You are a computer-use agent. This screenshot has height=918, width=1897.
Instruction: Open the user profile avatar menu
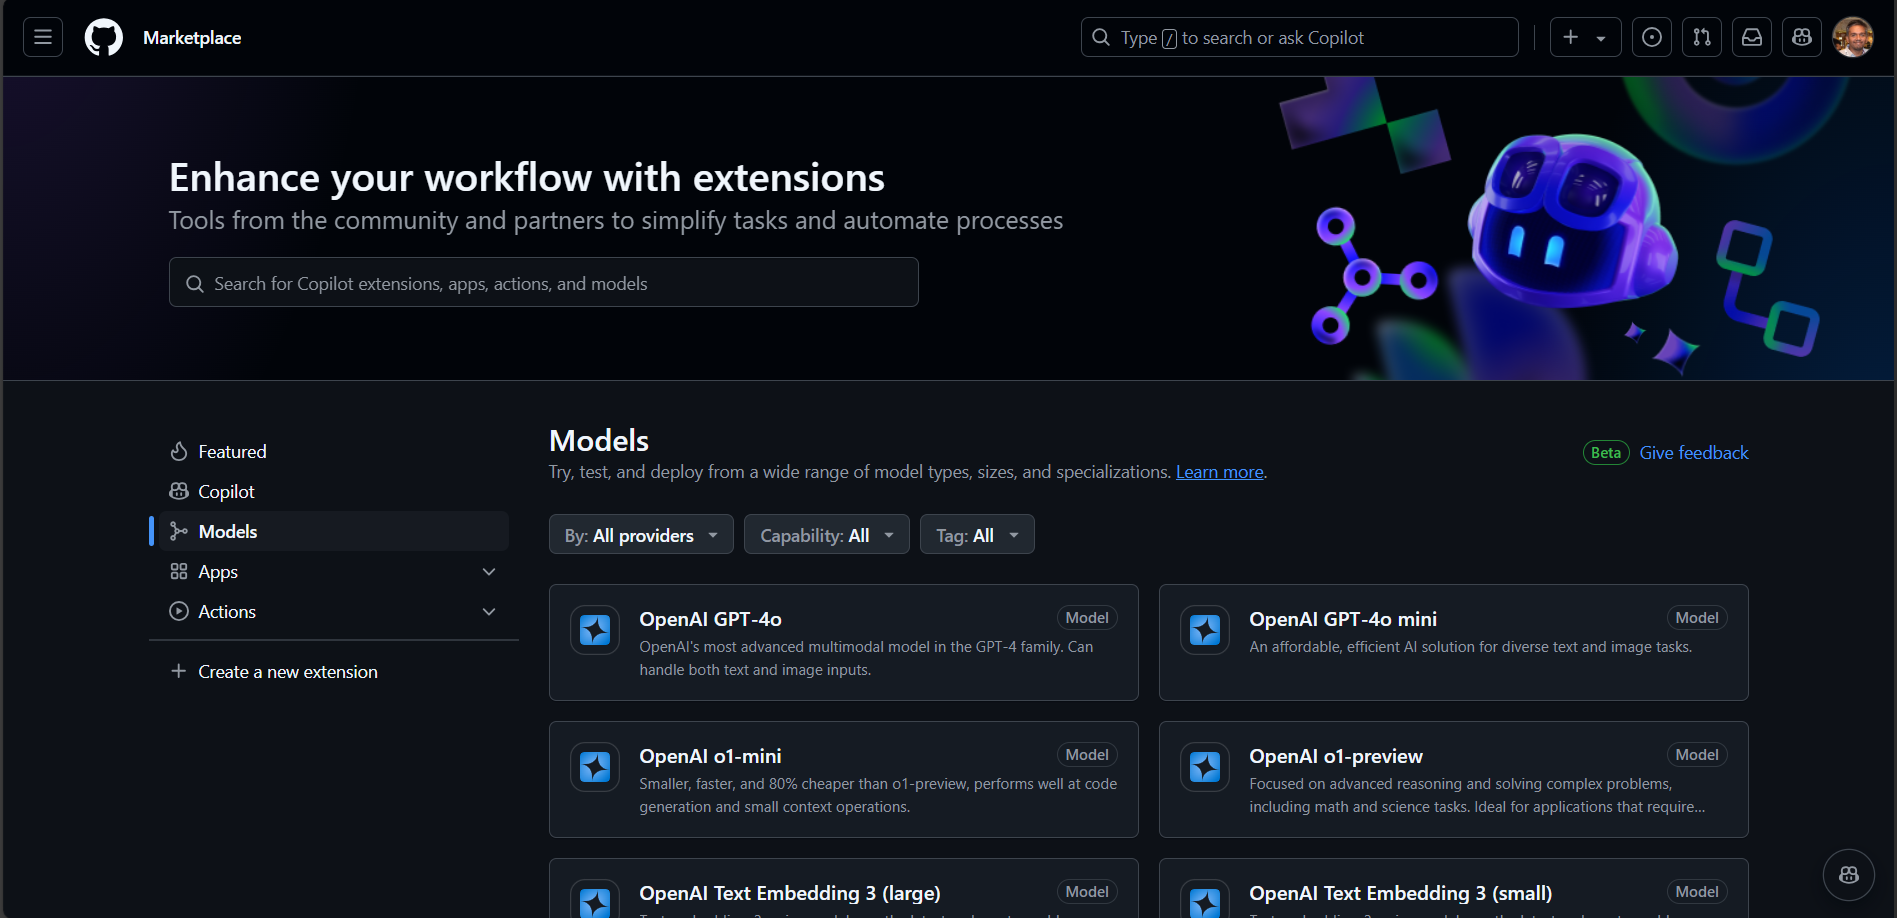[x=1853, y=37]
